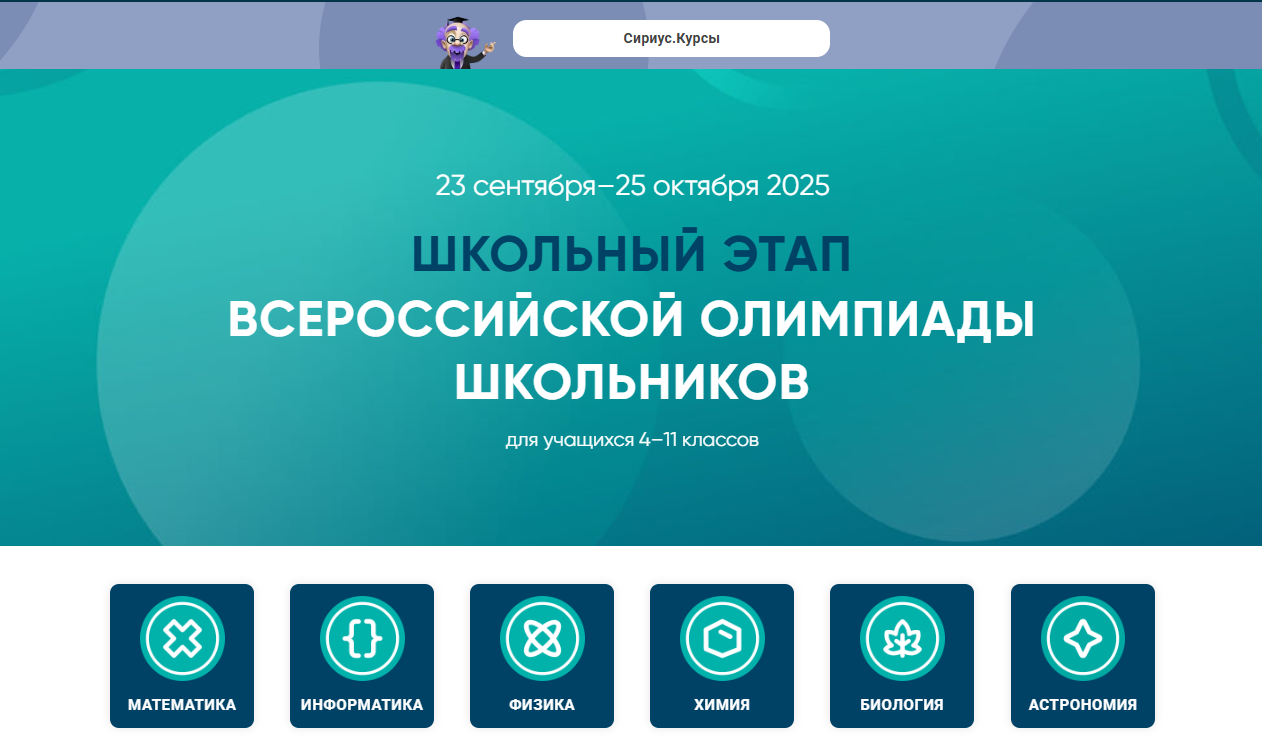Viewport: 1262px width, 738px height.
Task: Click the Биология leaf icon
Action: point(902,638)
